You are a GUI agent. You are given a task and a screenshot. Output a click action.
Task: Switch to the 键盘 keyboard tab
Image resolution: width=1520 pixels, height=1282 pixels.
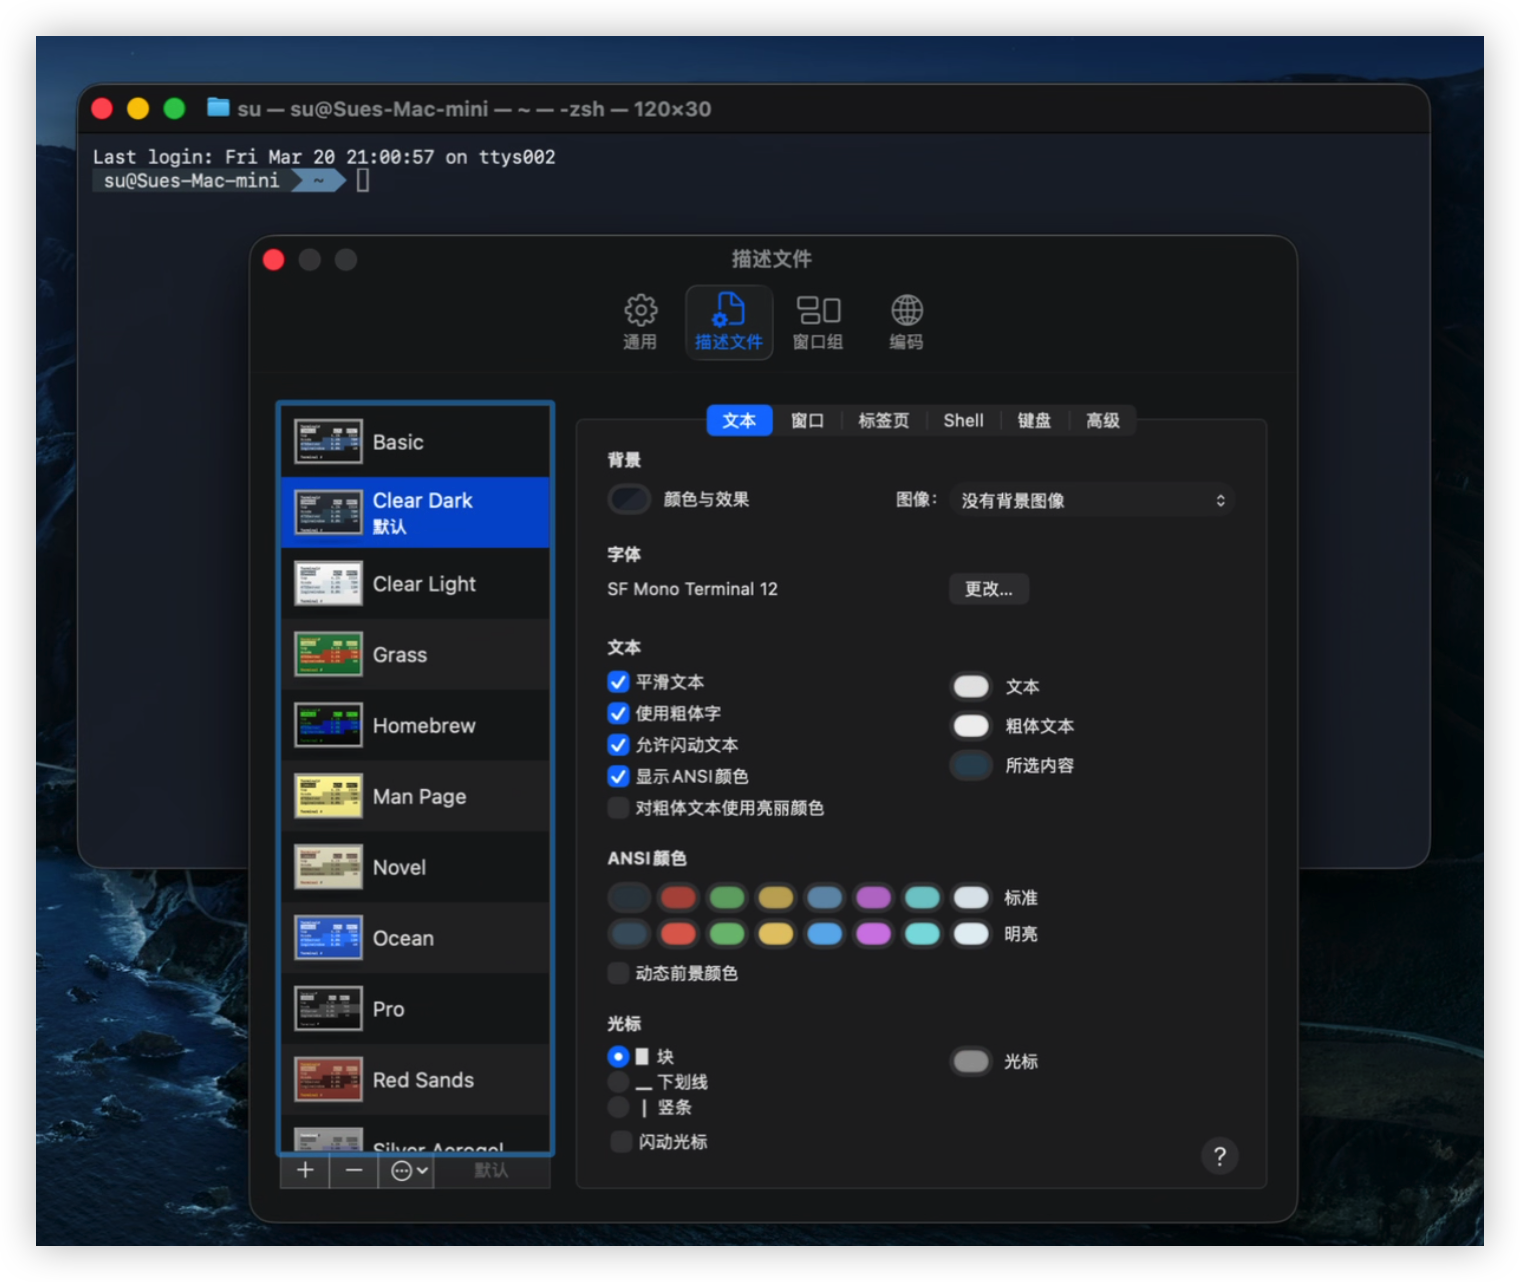1034,421
